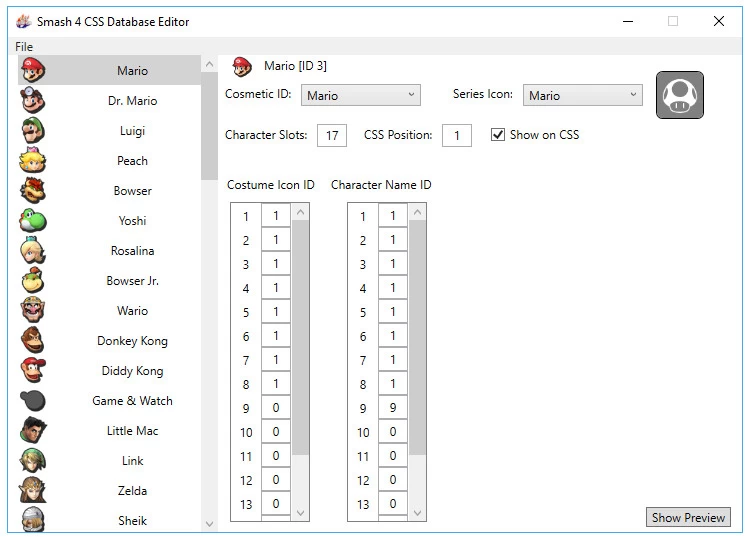Image resolution: width=750 pixels, height=540 pixels.
Task: Select the "Bowser Jr." list entry text
Action: 132,281
